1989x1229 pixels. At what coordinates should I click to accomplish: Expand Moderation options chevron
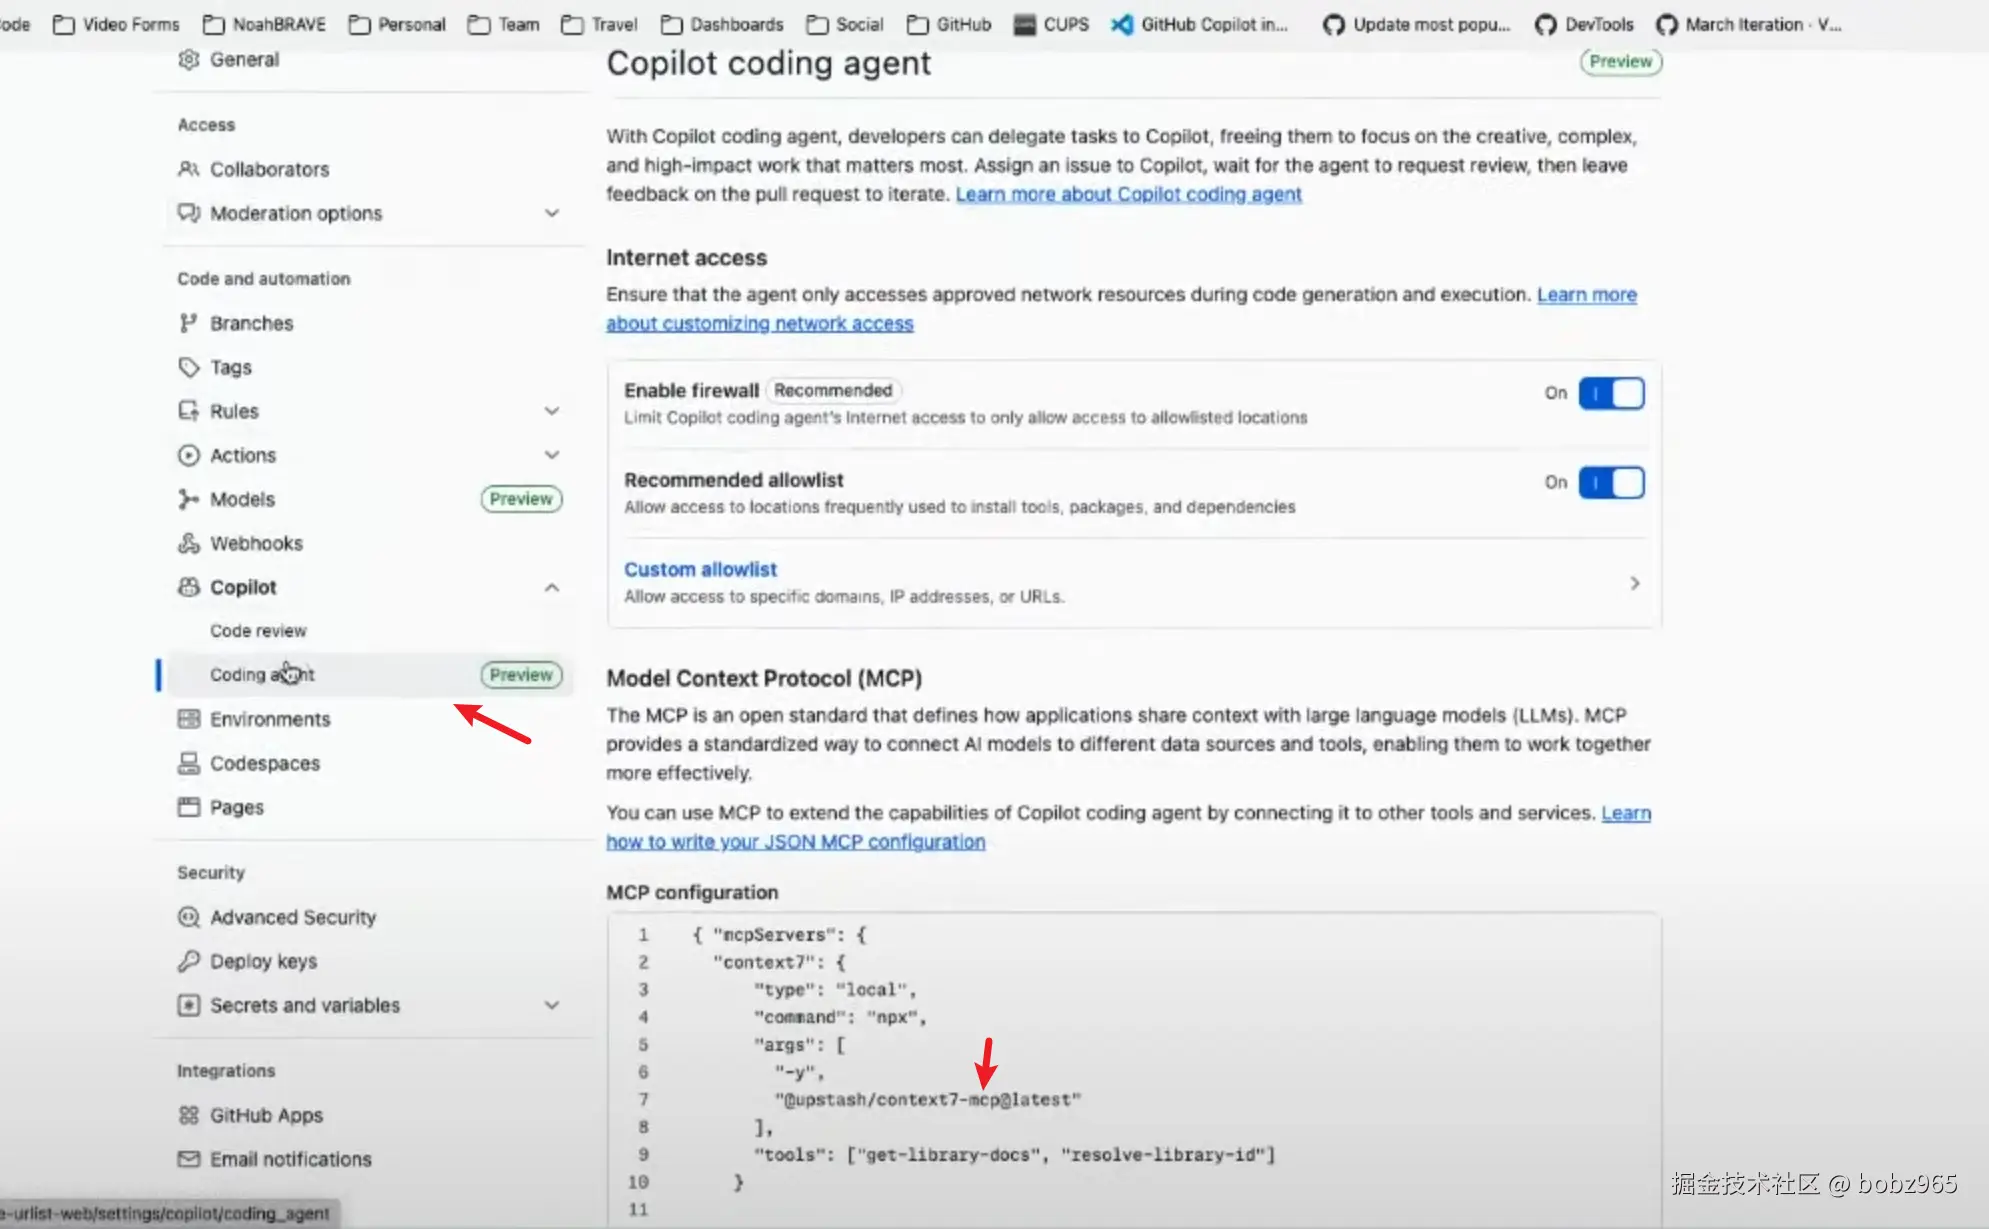coord(552,213)
